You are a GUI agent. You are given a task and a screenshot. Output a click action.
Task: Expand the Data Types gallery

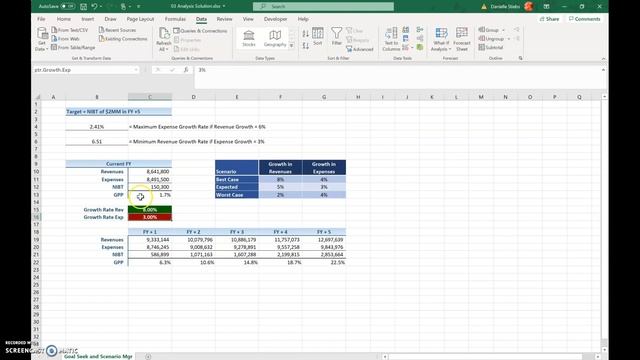(x=291, y=46)
